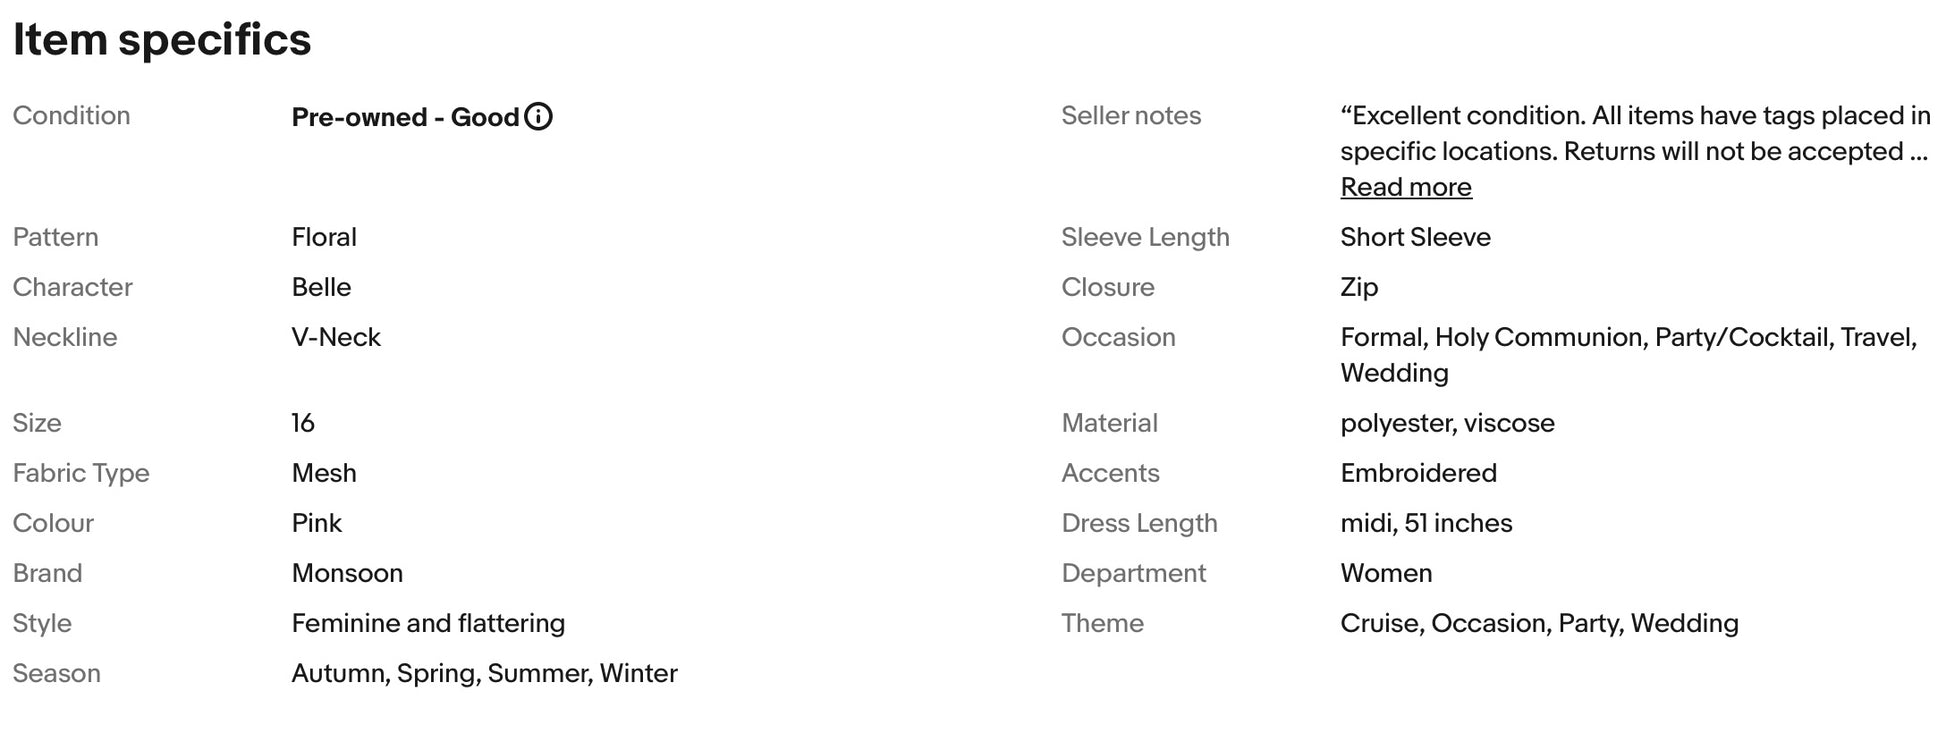Click the midi, 51 inches dress length

tap(1426, 523)
